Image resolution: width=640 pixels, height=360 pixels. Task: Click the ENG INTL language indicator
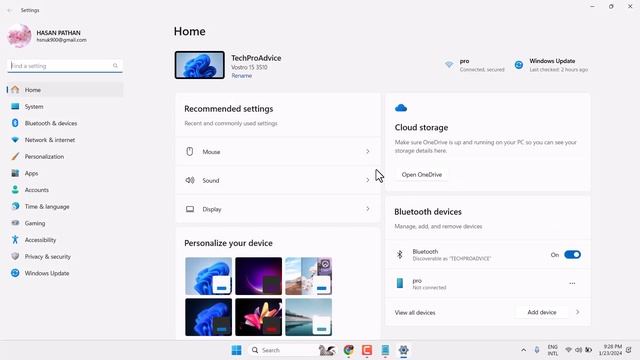click(x=553, y=350)
